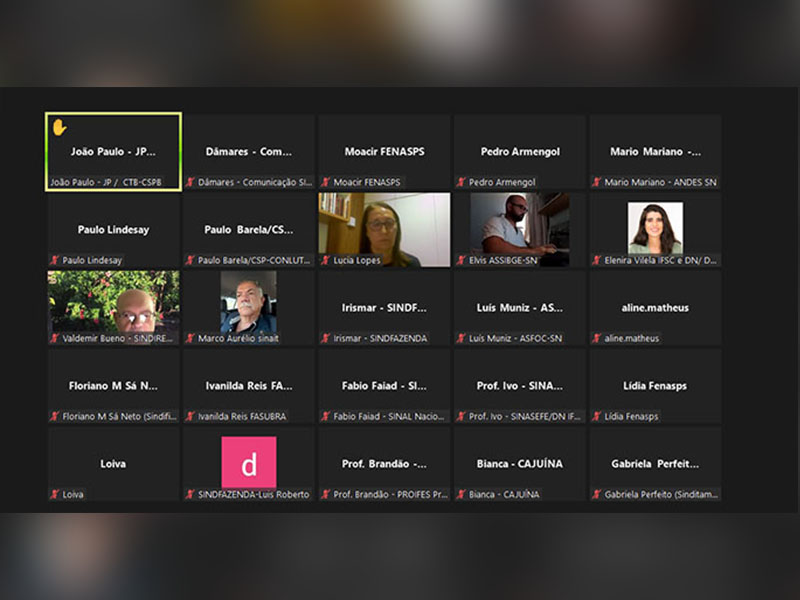800x600 pixels.
Task: Click the Gabriela Perfeito participant tile
Action: (x=655, y=463)
